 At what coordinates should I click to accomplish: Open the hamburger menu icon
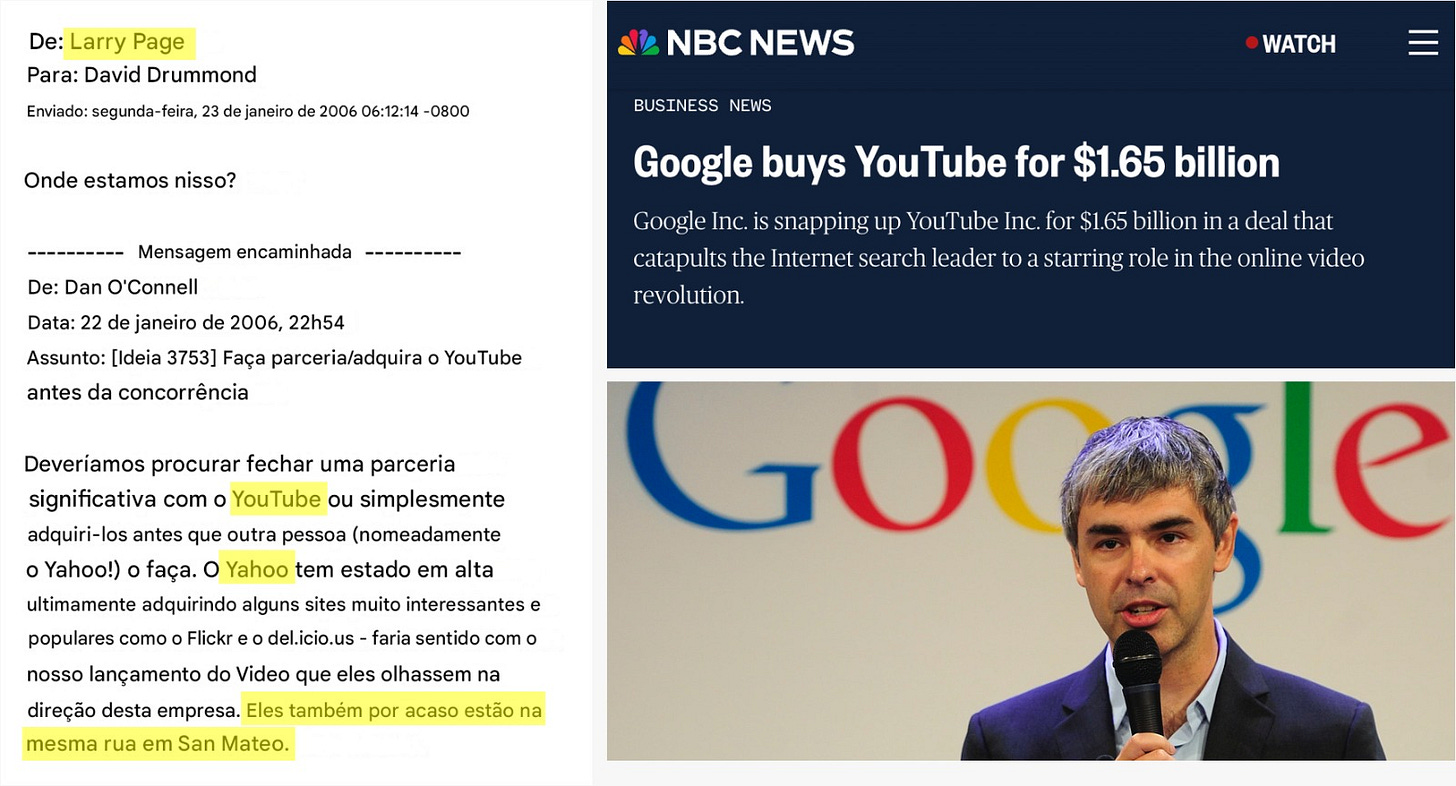pyautogui.click(x=1422, y=43)
